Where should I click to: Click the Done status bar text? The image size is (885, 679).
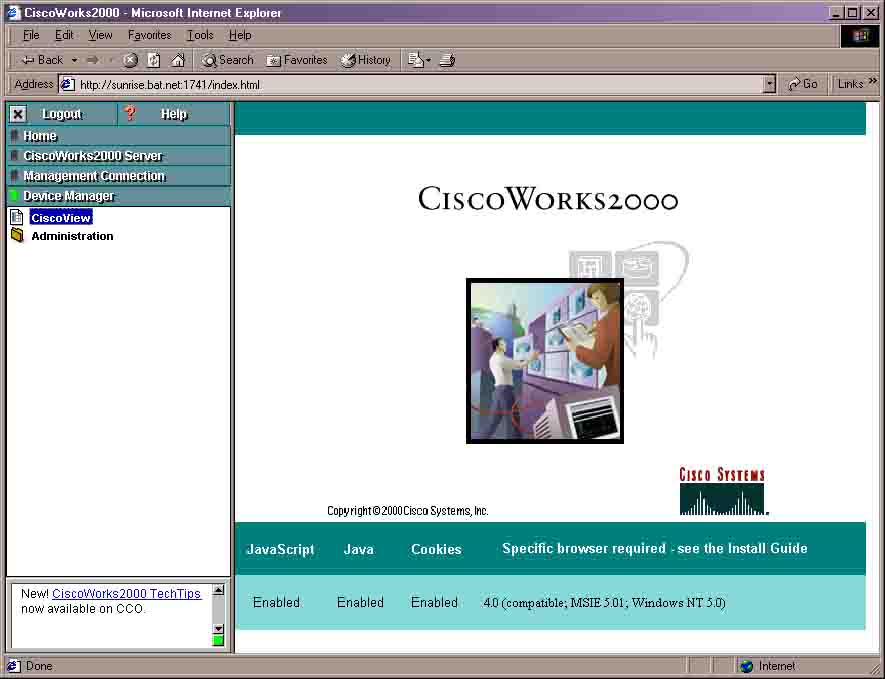(39, 666)
